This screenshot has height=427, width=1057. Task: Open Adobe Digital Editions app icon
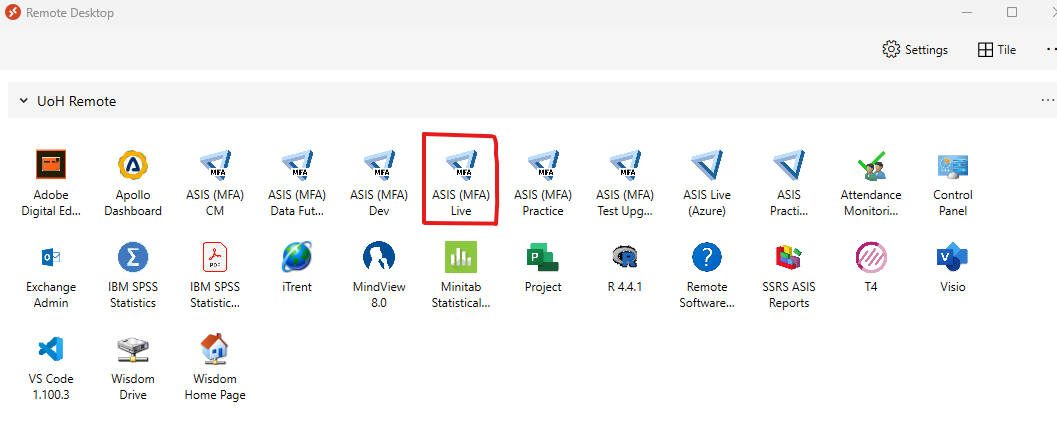click(51, 166)
